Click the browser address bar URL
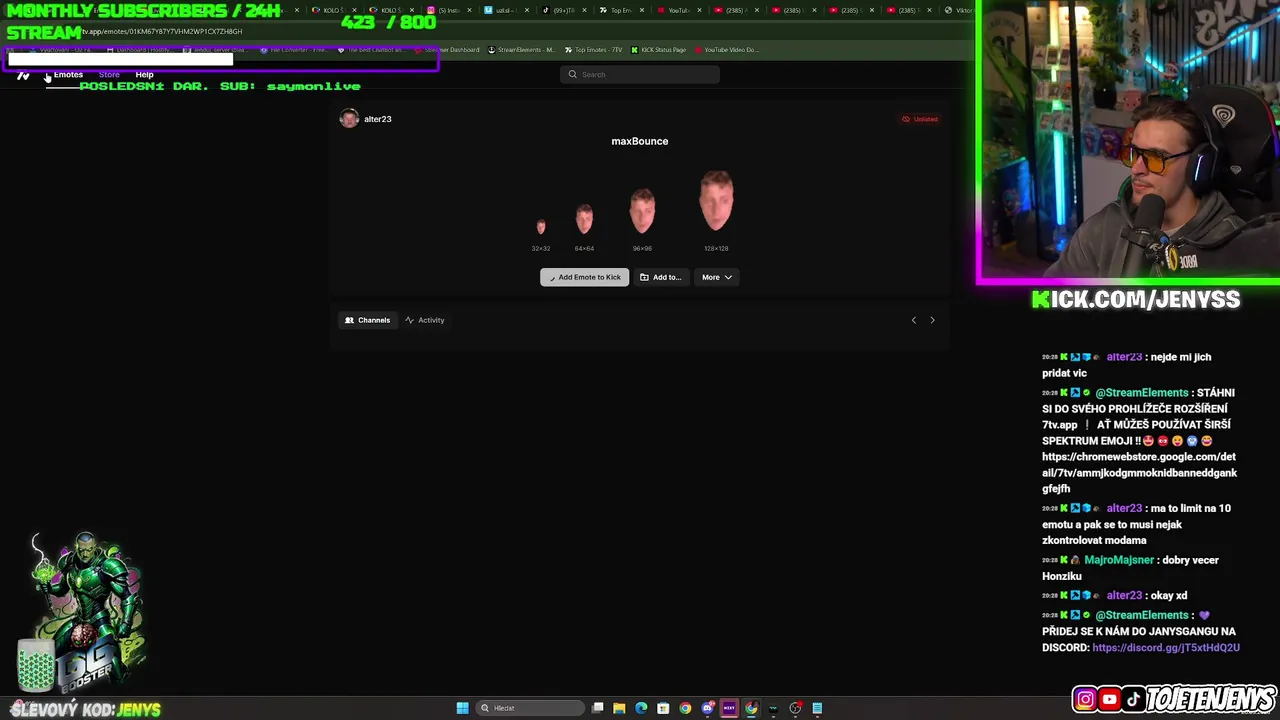This screenshot has width=1280, height=720. coord(160,31)
